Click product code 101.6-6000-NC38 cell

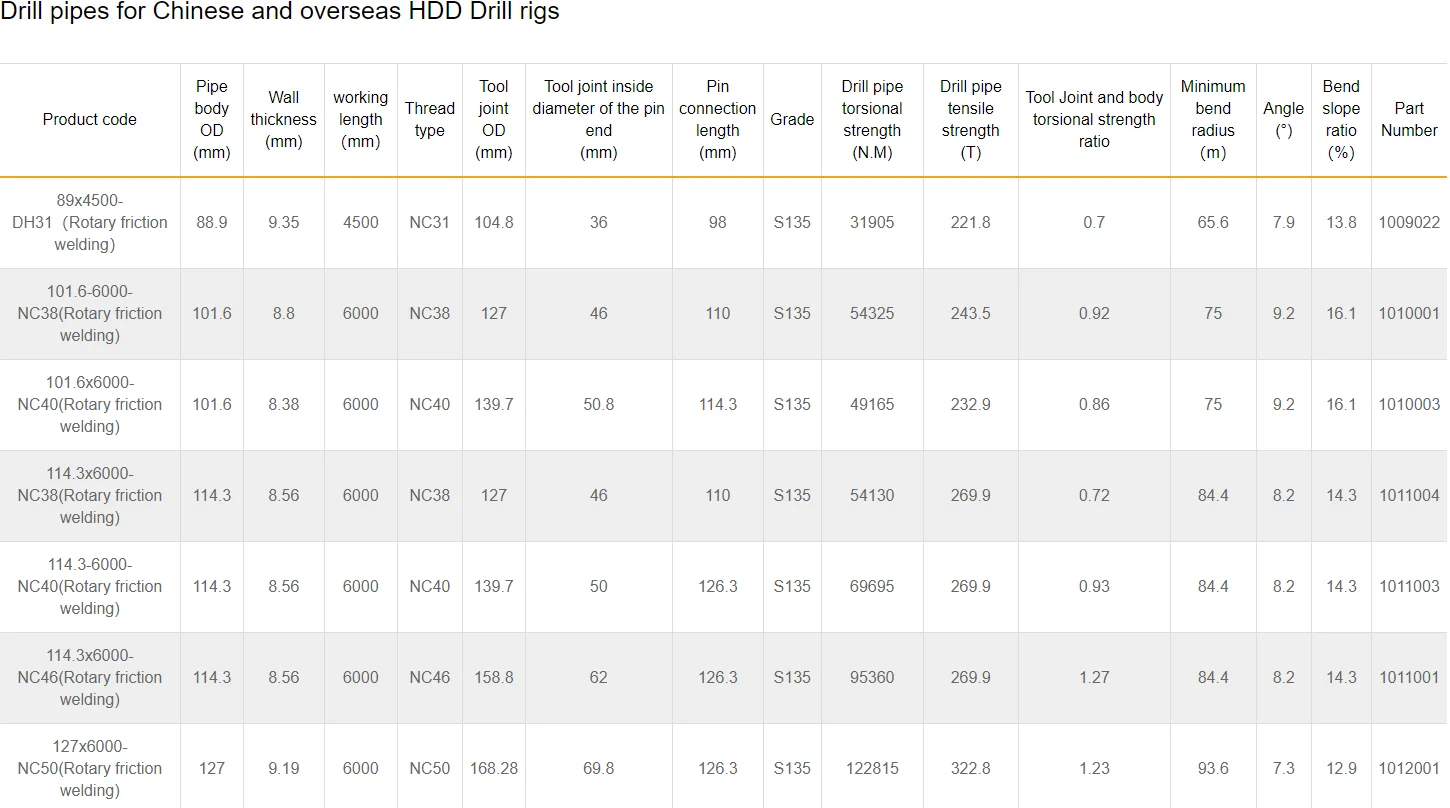coord(90,314)
